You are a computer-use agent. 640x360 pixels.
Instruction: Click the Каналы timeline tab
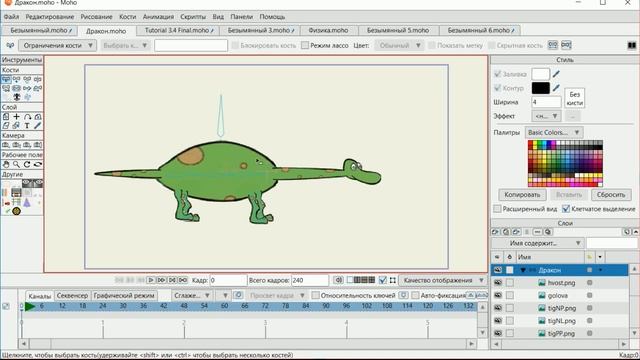(40, 296)
